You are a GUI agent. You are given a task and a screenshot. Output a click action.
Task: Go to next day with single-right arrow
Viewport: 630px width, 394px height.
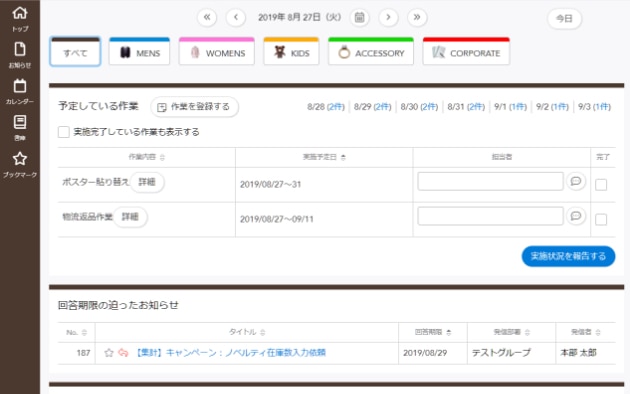pos(388,17)
